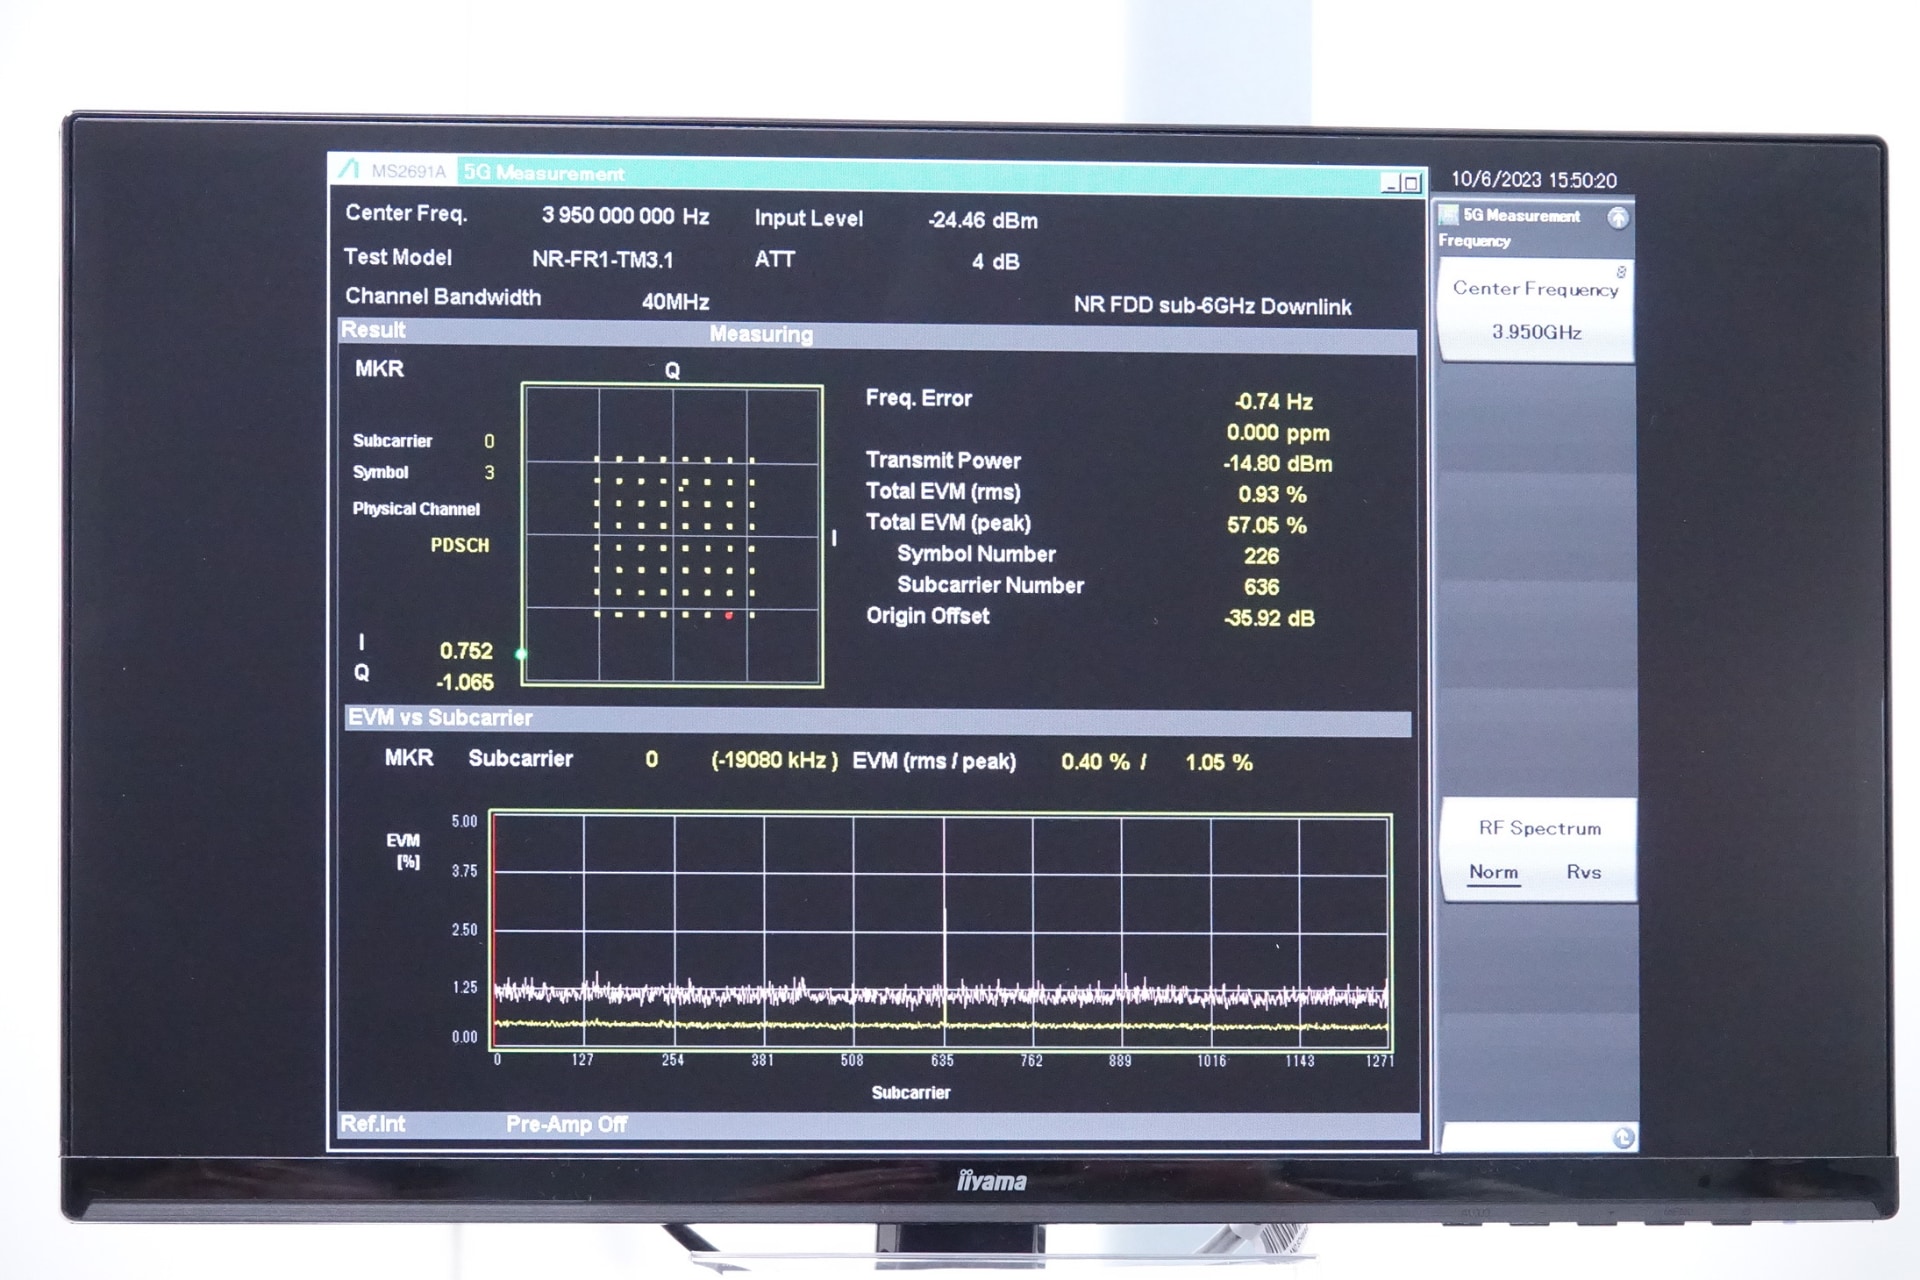The image size is (1920, 1280).
Task: Switch RF Spectrum to Rvs
Action: point(1583,872)
